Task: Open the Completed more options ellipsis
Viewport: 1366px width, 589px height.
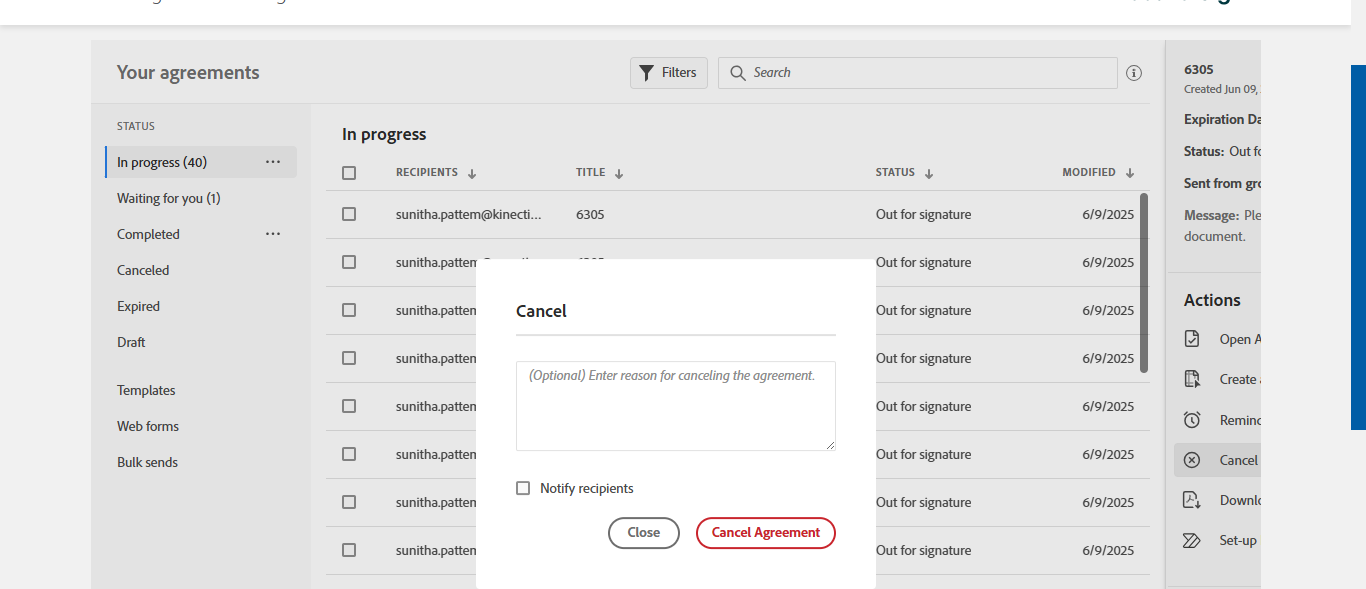Action: 273,234
